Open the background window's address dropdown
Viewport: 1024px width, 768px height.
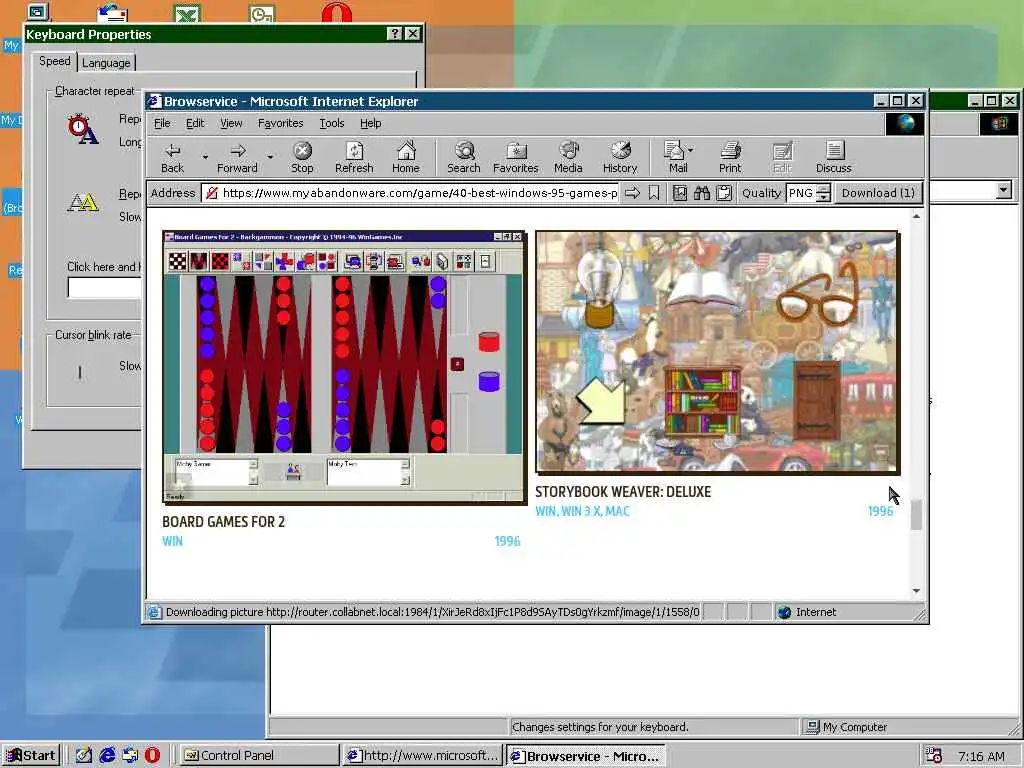pos(1004,190)
